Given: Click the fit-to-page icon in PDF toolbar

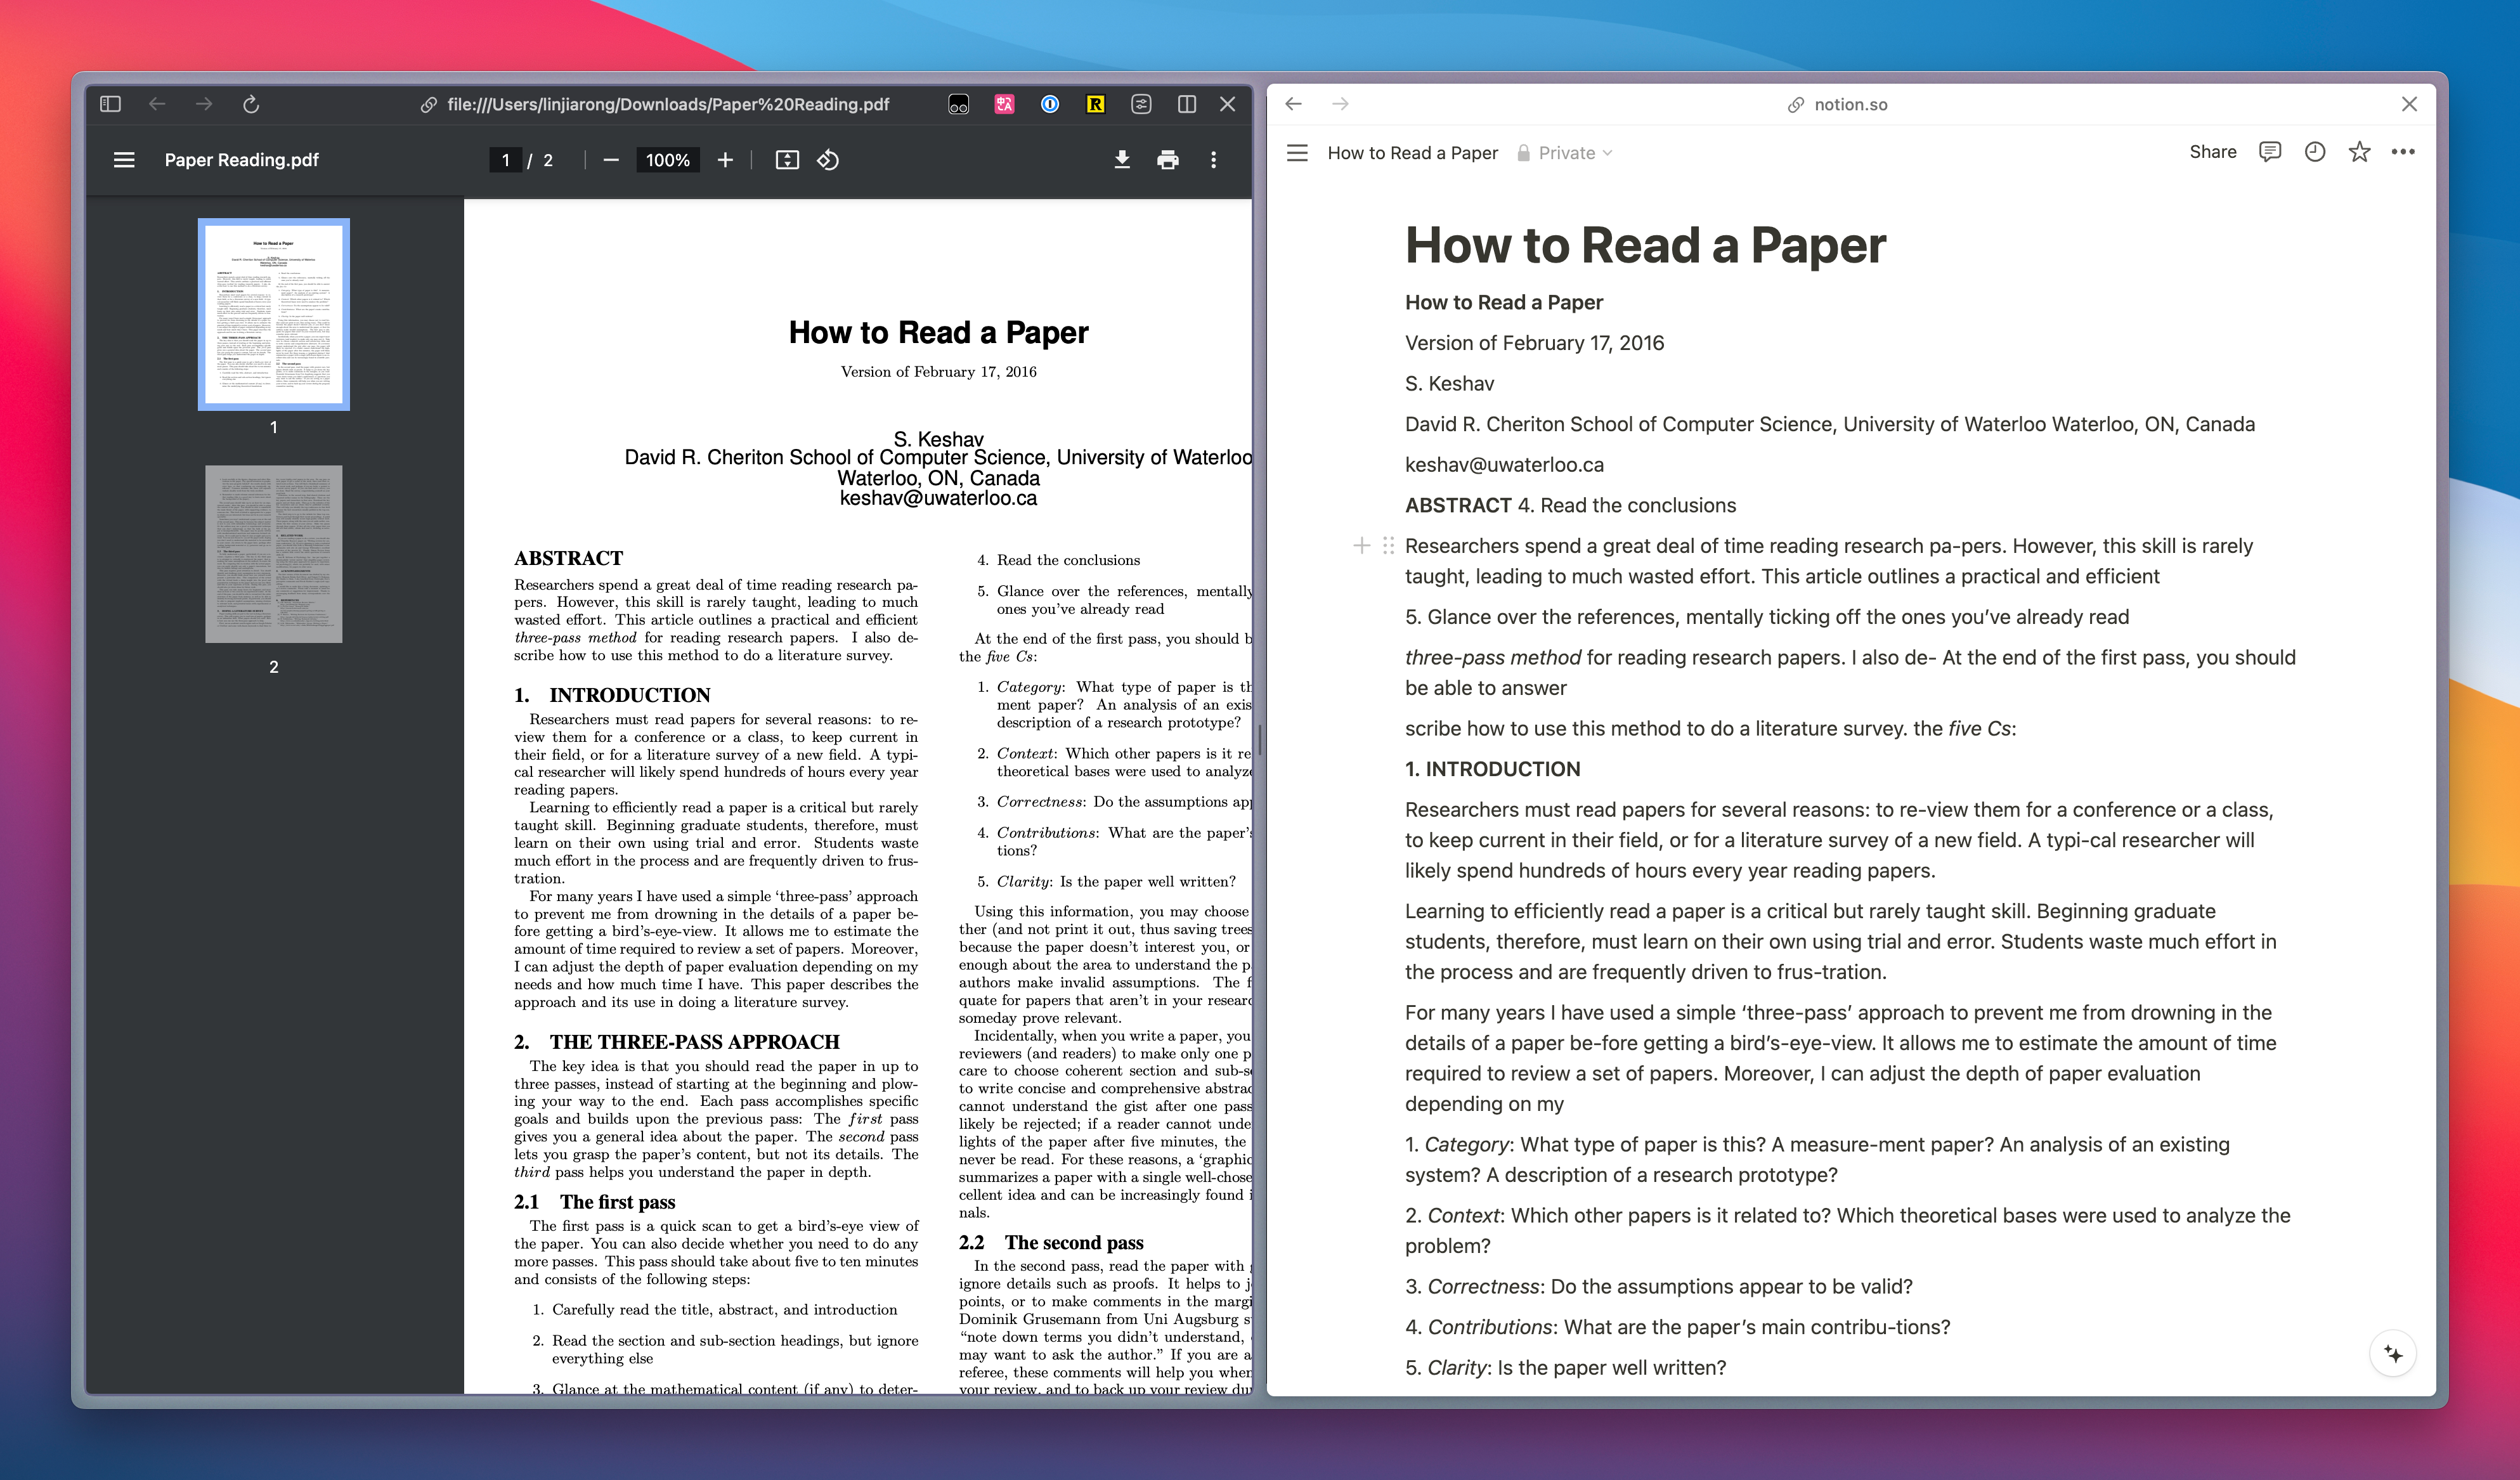Looking at the screenshot, I should pos(787,159).
